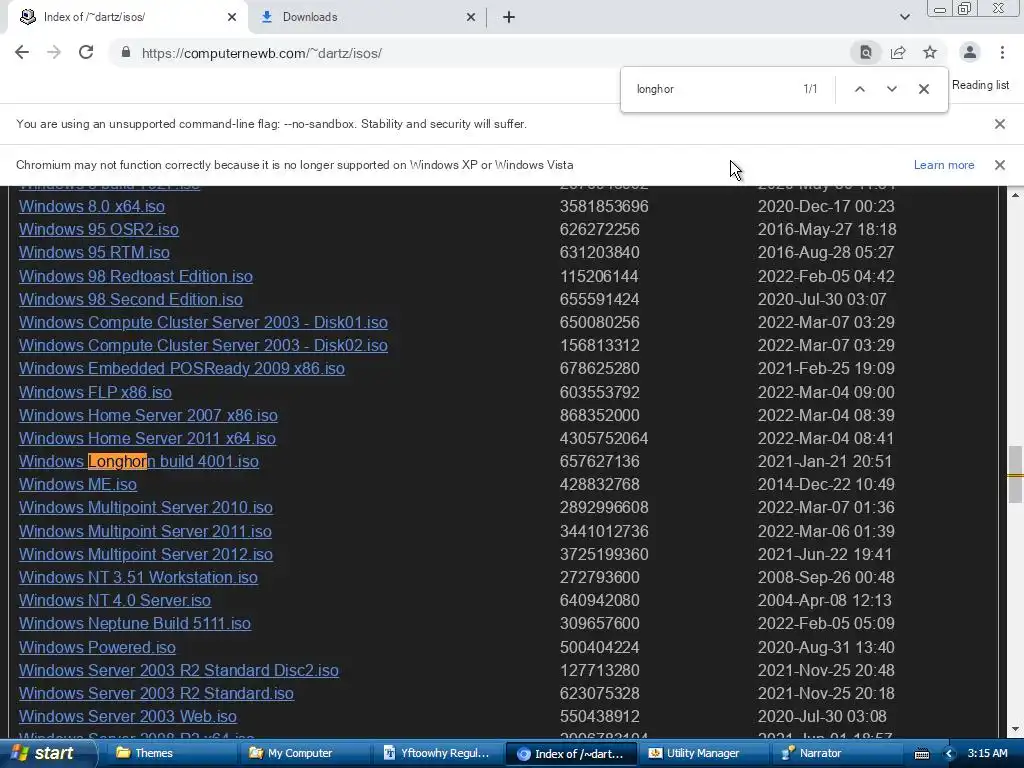Download Windows Home Server 2007 x86.iso
Image resolution: width=1024 pixels, height=768 pixels.
pos(148,415)
